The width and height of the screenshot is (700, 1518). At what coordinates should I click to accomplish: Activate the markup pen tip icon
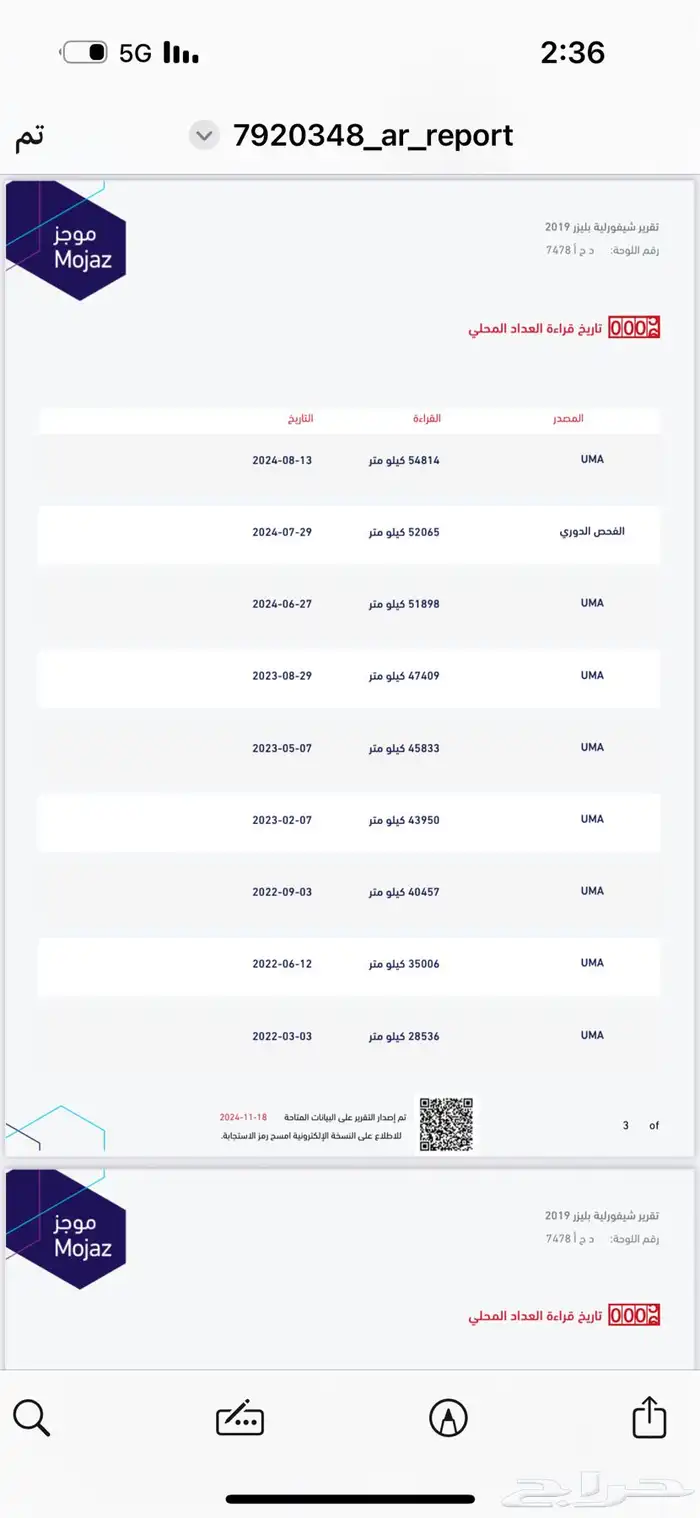click(x=448, y=1418)
